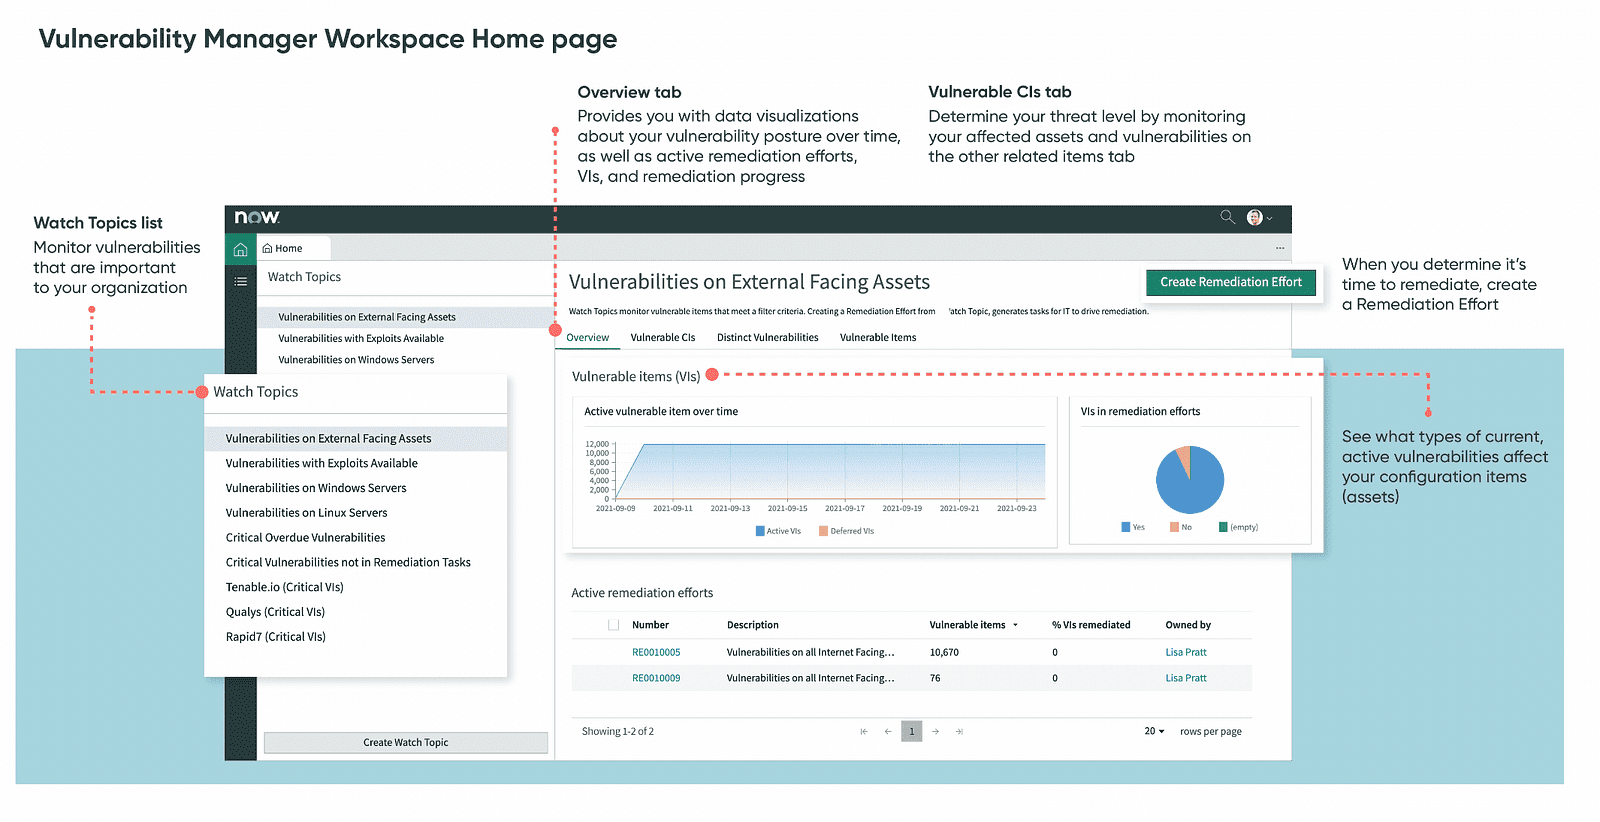
Task: Click the active vulnerable item area chart
Action: click(x=830, y=471)
